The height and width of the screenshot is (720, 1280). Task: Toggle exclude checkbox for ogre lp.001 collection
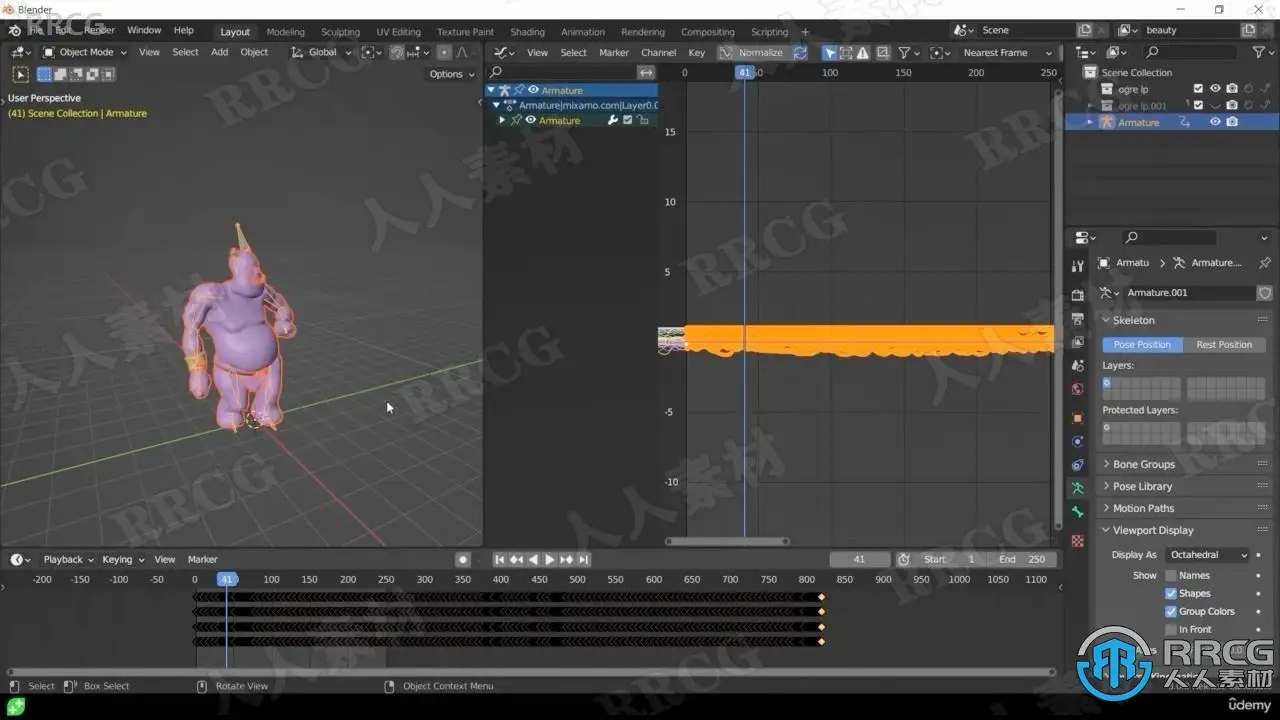coord(1198,105)
